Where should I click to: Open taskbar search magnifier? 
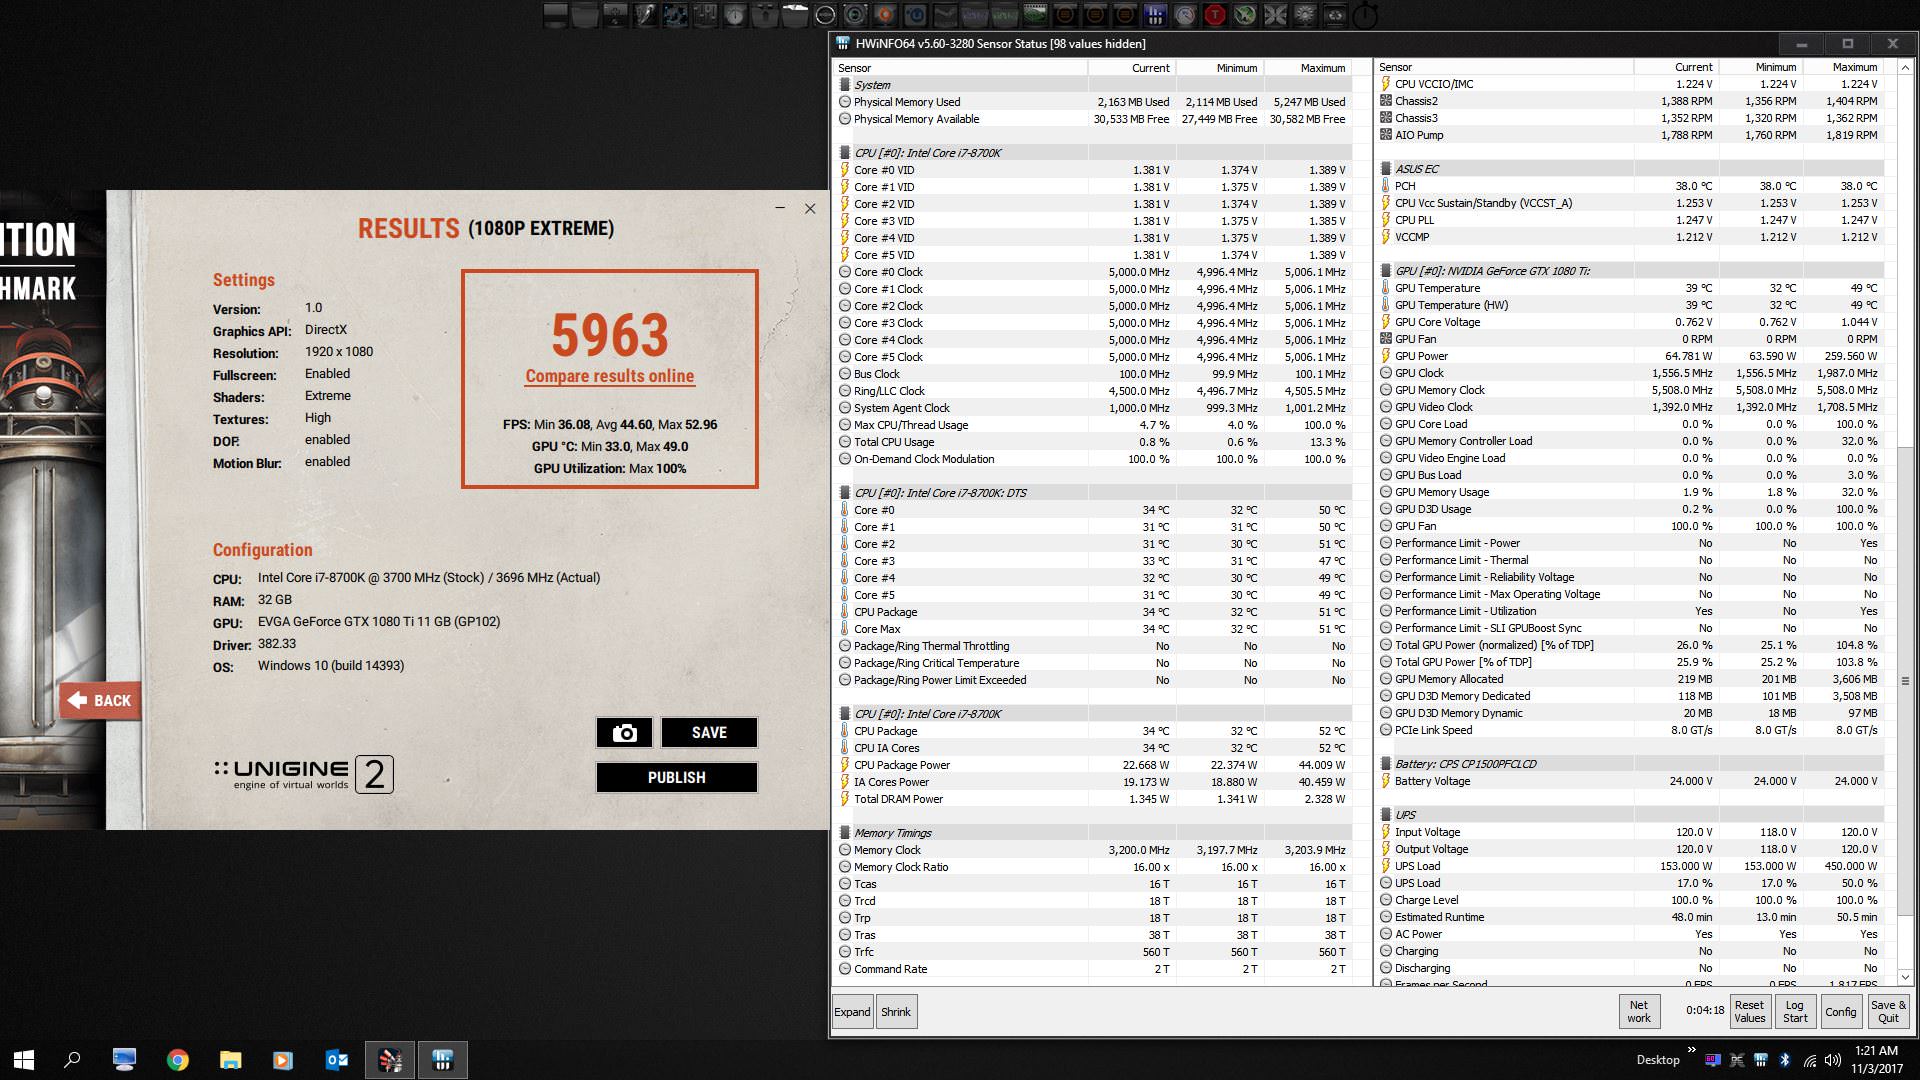tap(72, 1060)
